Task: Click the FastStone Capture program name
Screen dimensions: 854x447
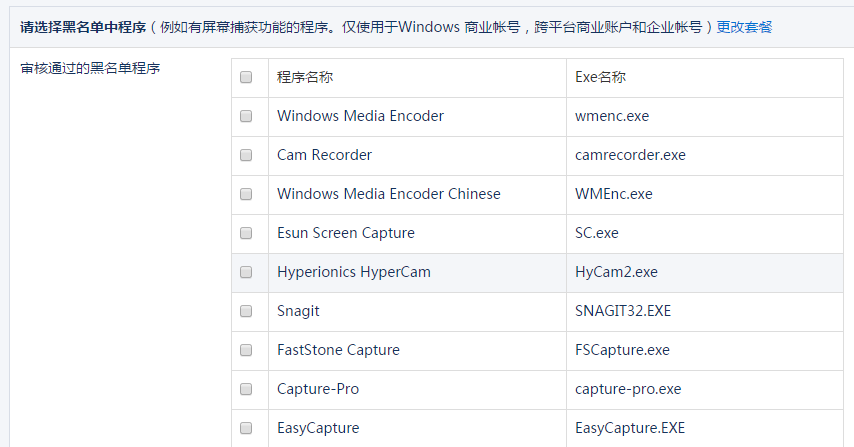Action: [x=338, y=350]
